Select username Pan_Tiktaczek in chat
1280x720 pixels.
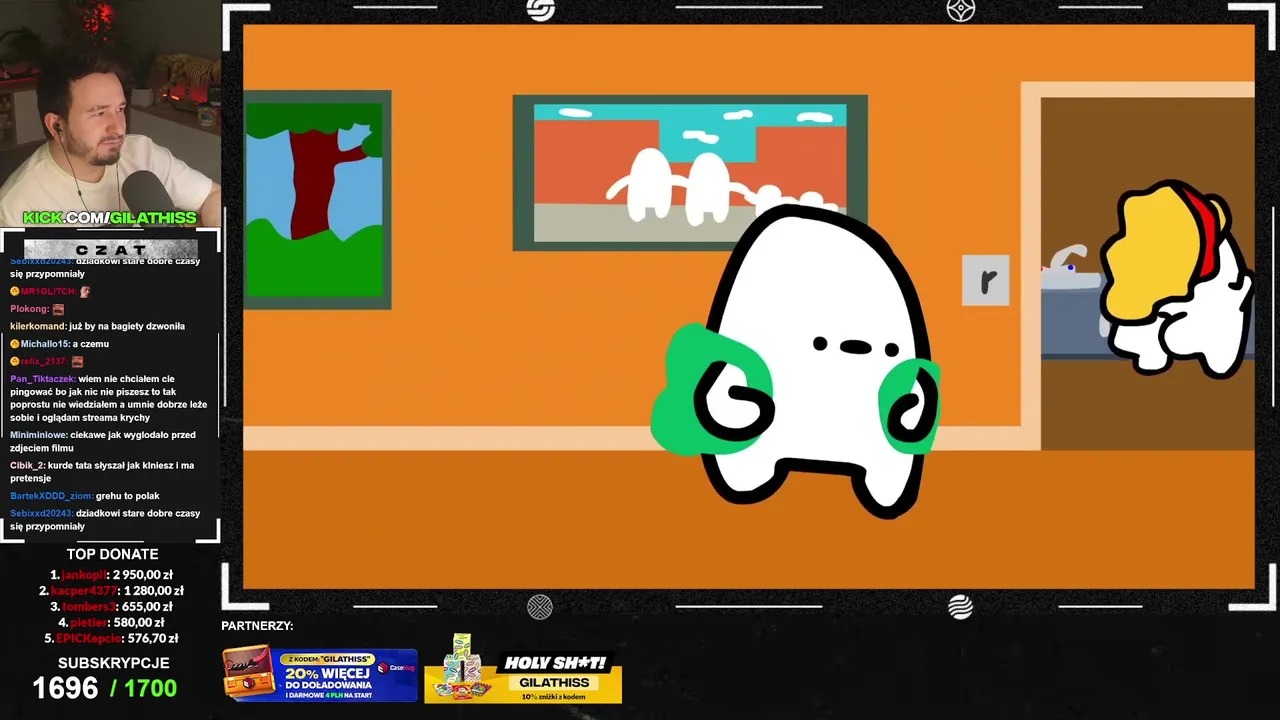coord(42,379)
